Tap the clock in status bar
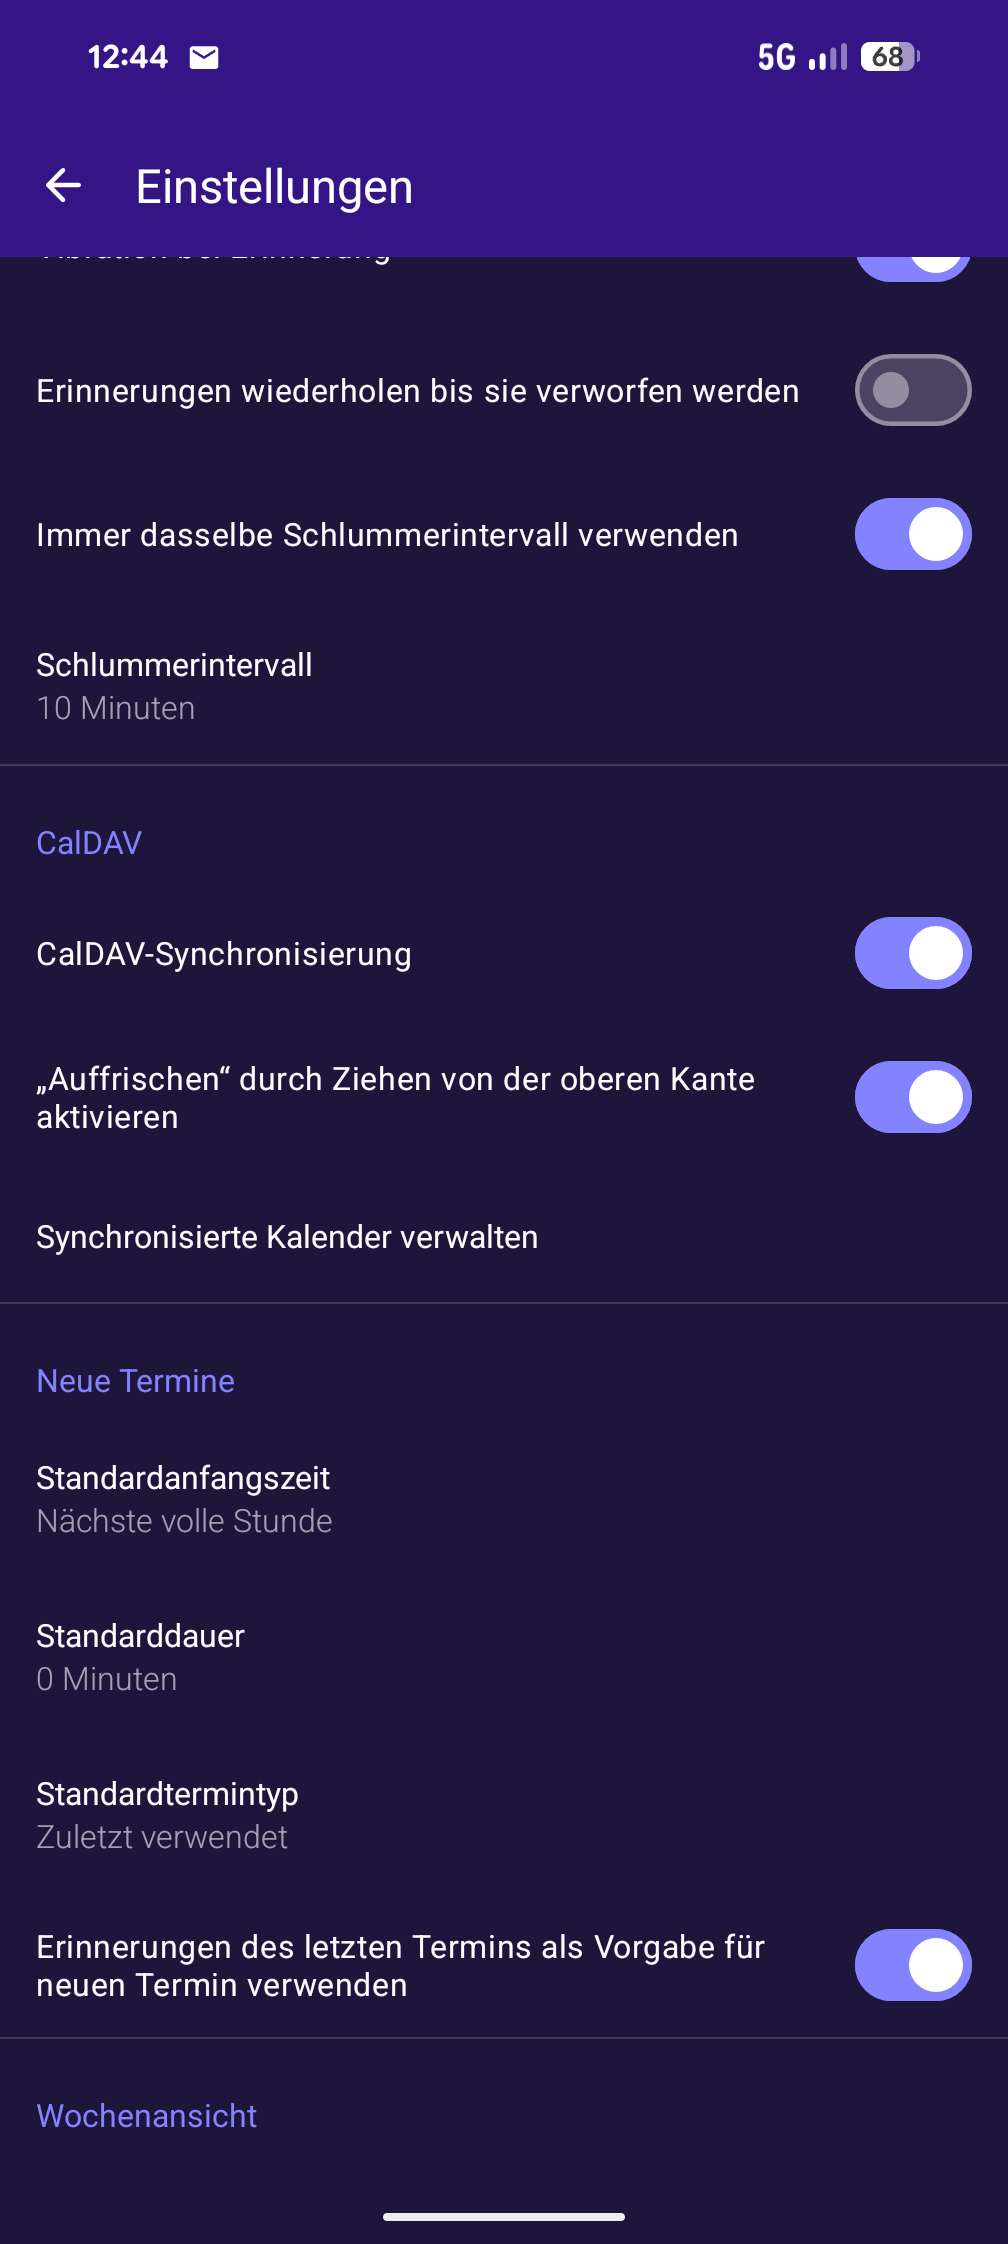The height and width of the screenshot is (2244, 1008). 128,57
